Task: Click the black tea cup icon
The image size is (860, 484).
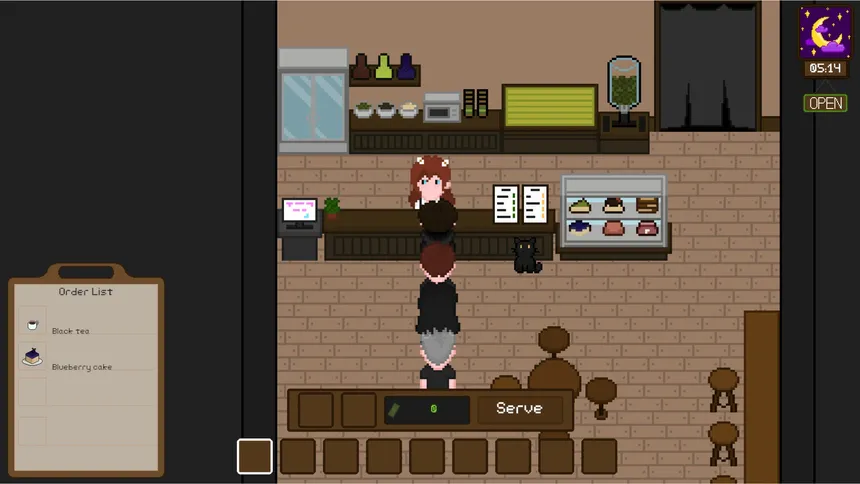Action: 32,324
